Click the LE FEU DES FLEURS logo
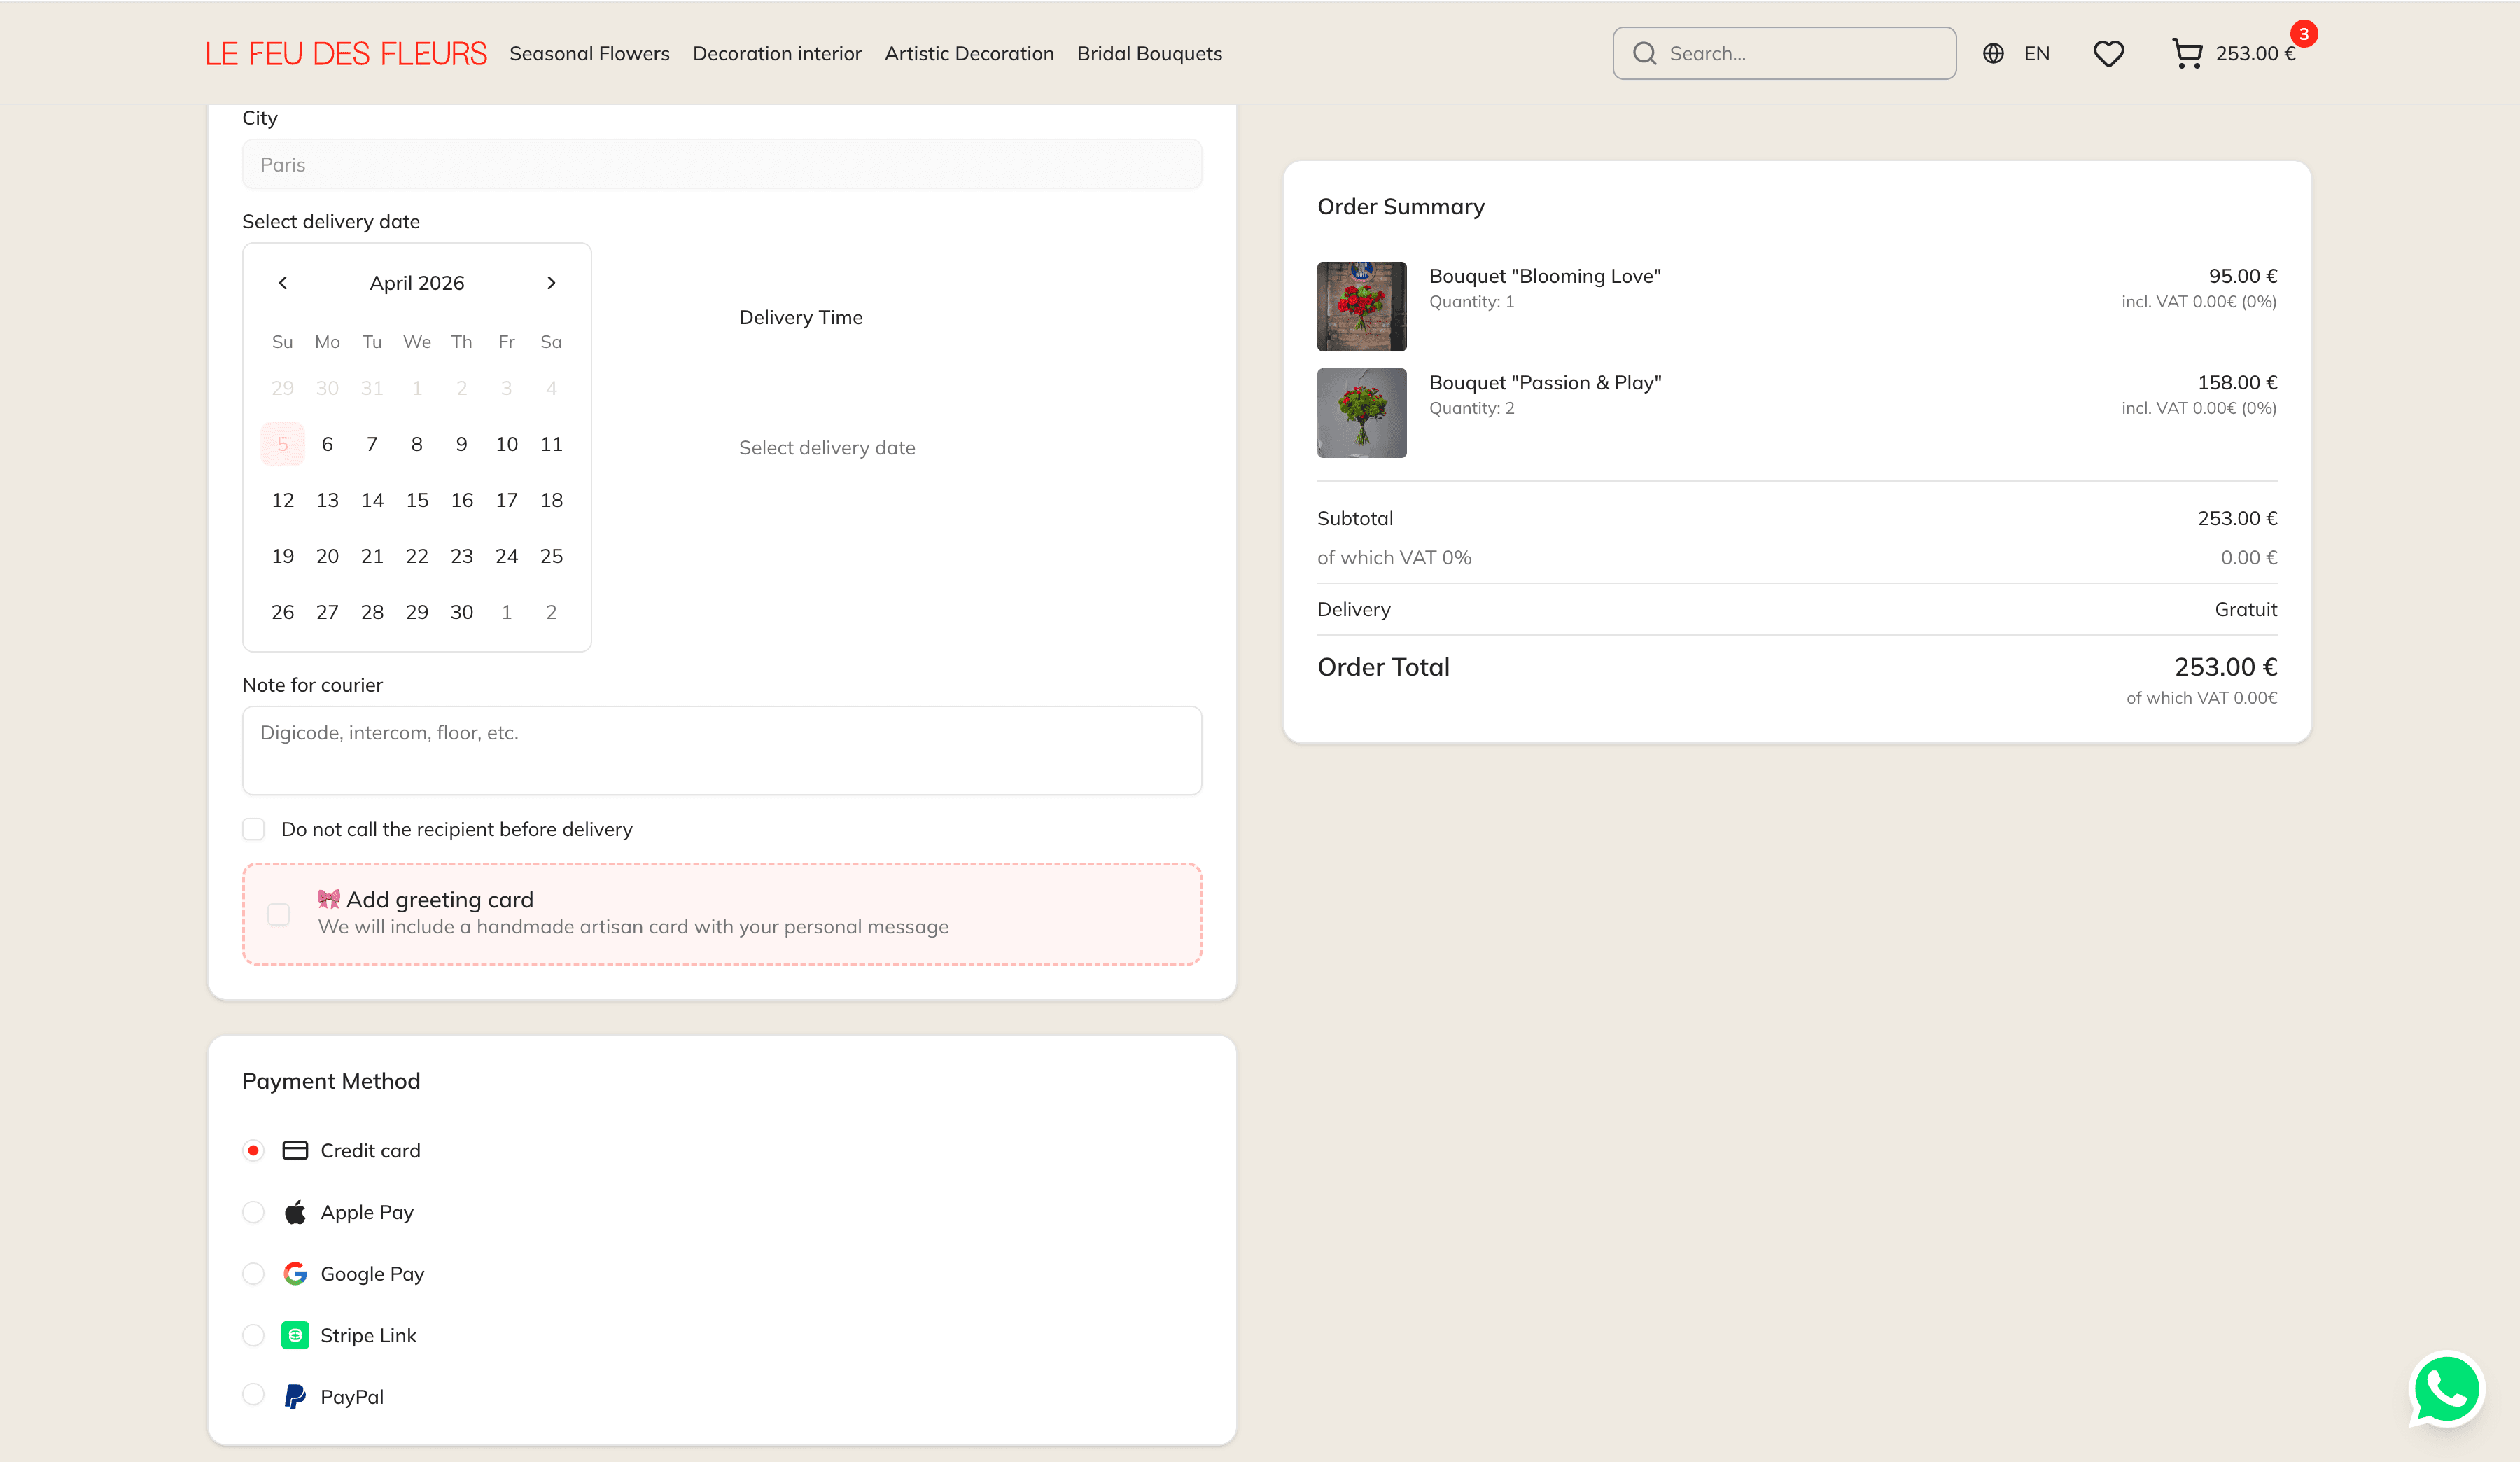 pyautogui.click(x=346, y=54)
